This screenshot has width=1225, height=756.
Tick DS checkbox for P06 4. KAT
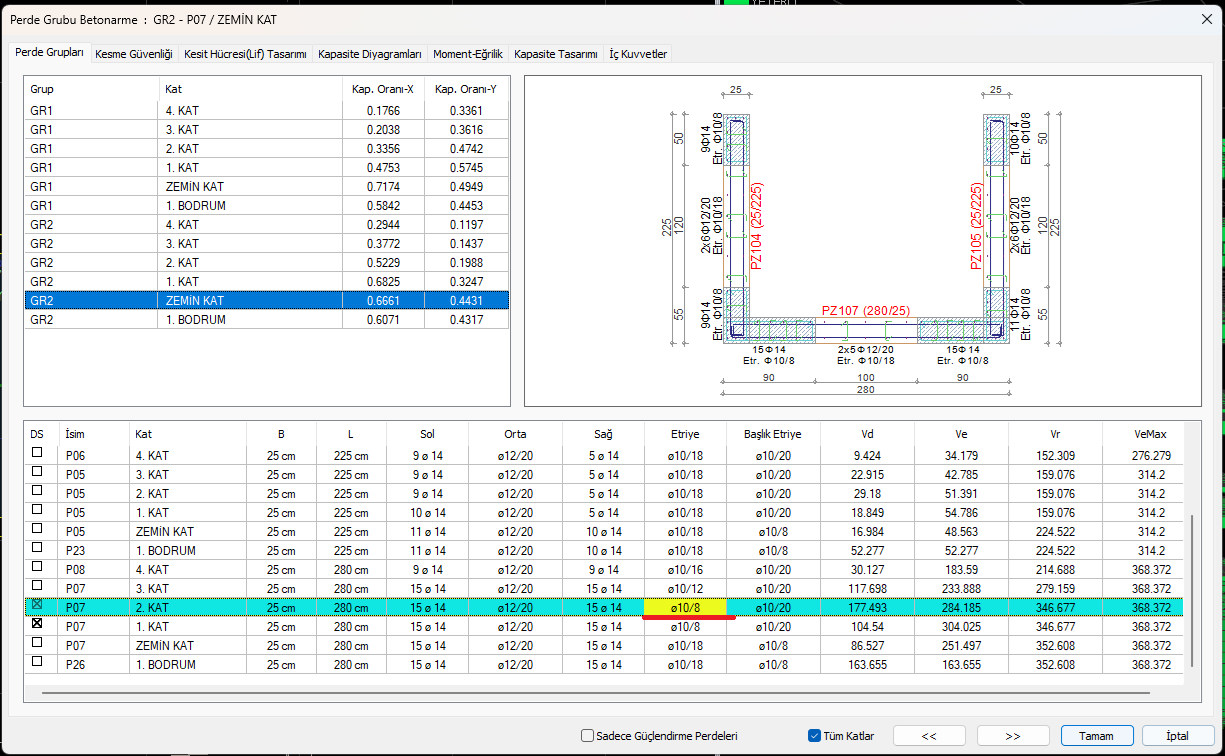(x=38, y=454)
